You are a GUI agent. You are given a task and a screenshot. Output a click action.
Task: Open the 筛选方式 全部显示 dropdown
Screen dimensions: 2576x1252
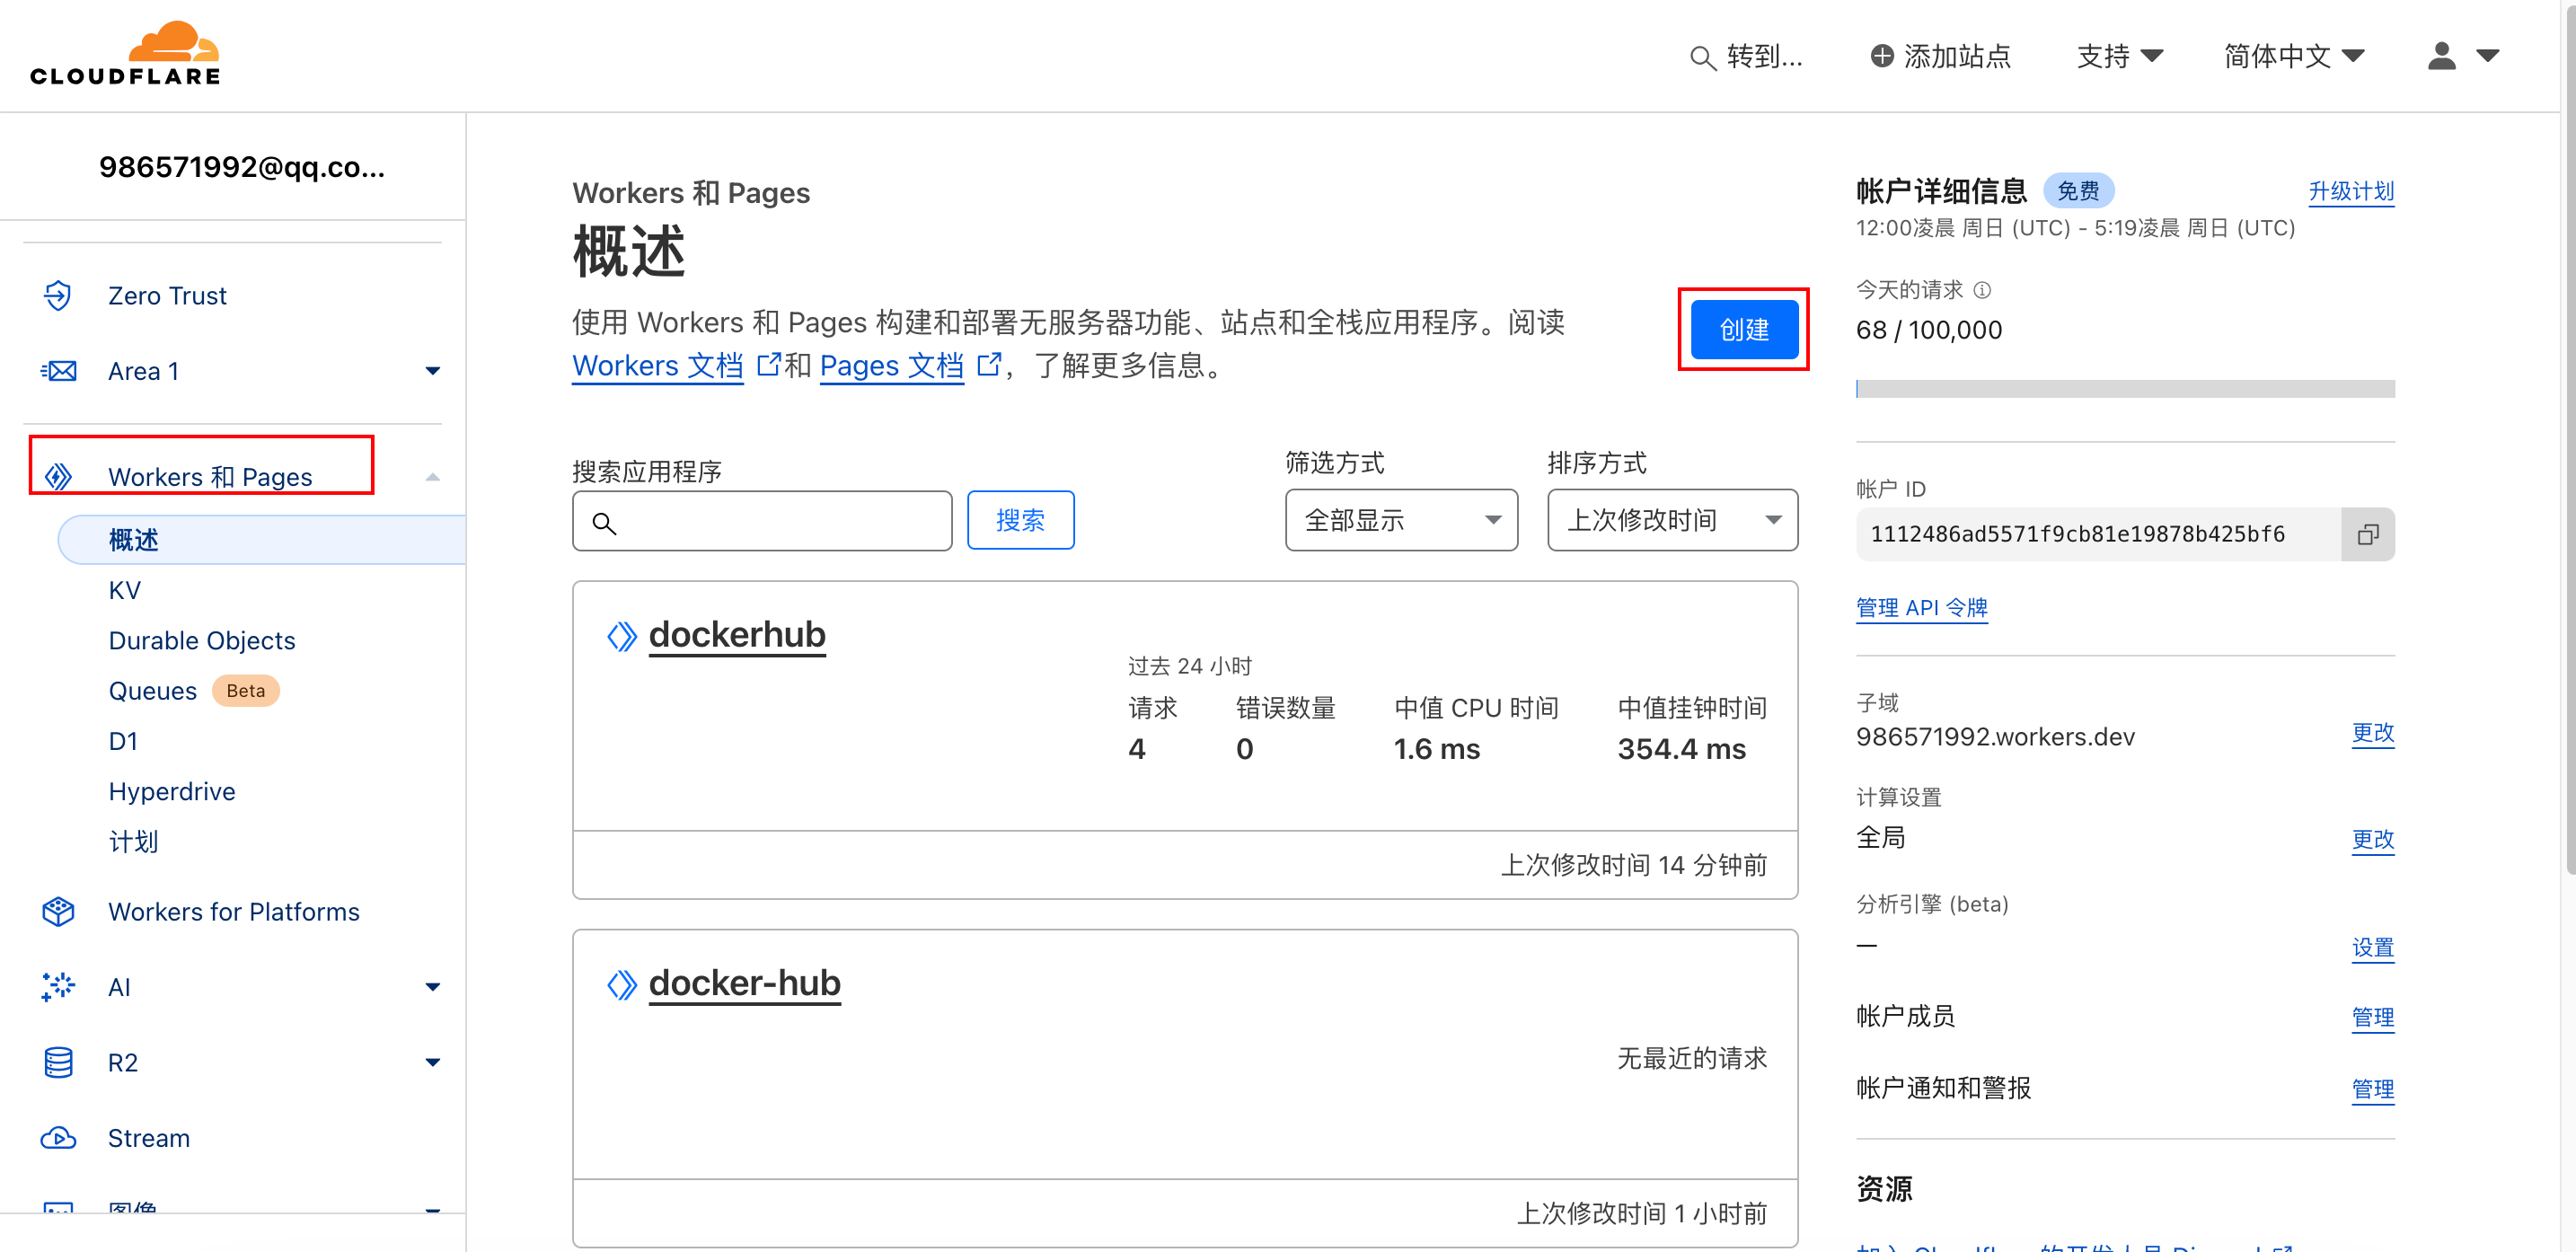pyautogui.click(x=1400, y=520)
